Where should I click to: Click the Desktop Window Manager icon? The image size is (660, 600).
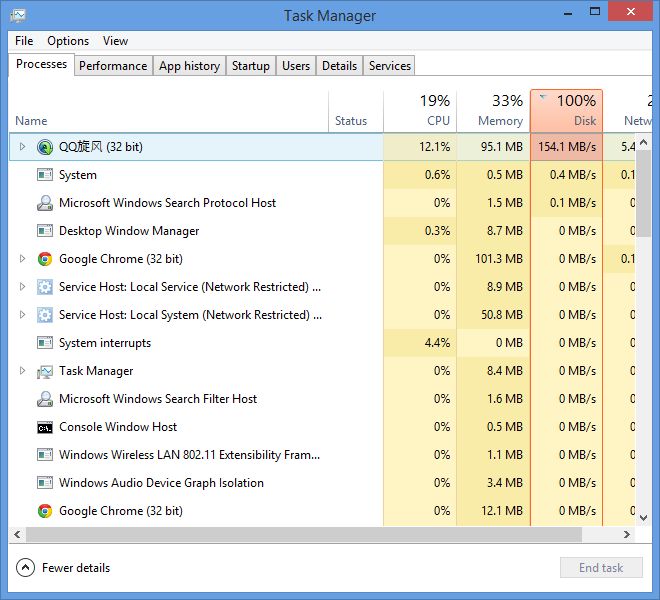[x=45, y=231]
